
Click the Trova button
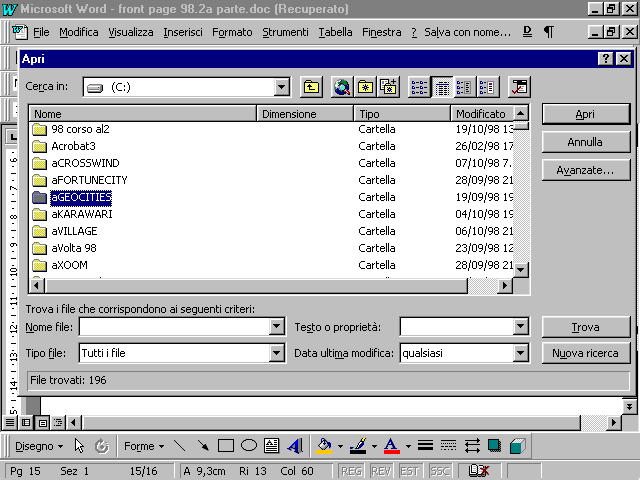point(586,327)
